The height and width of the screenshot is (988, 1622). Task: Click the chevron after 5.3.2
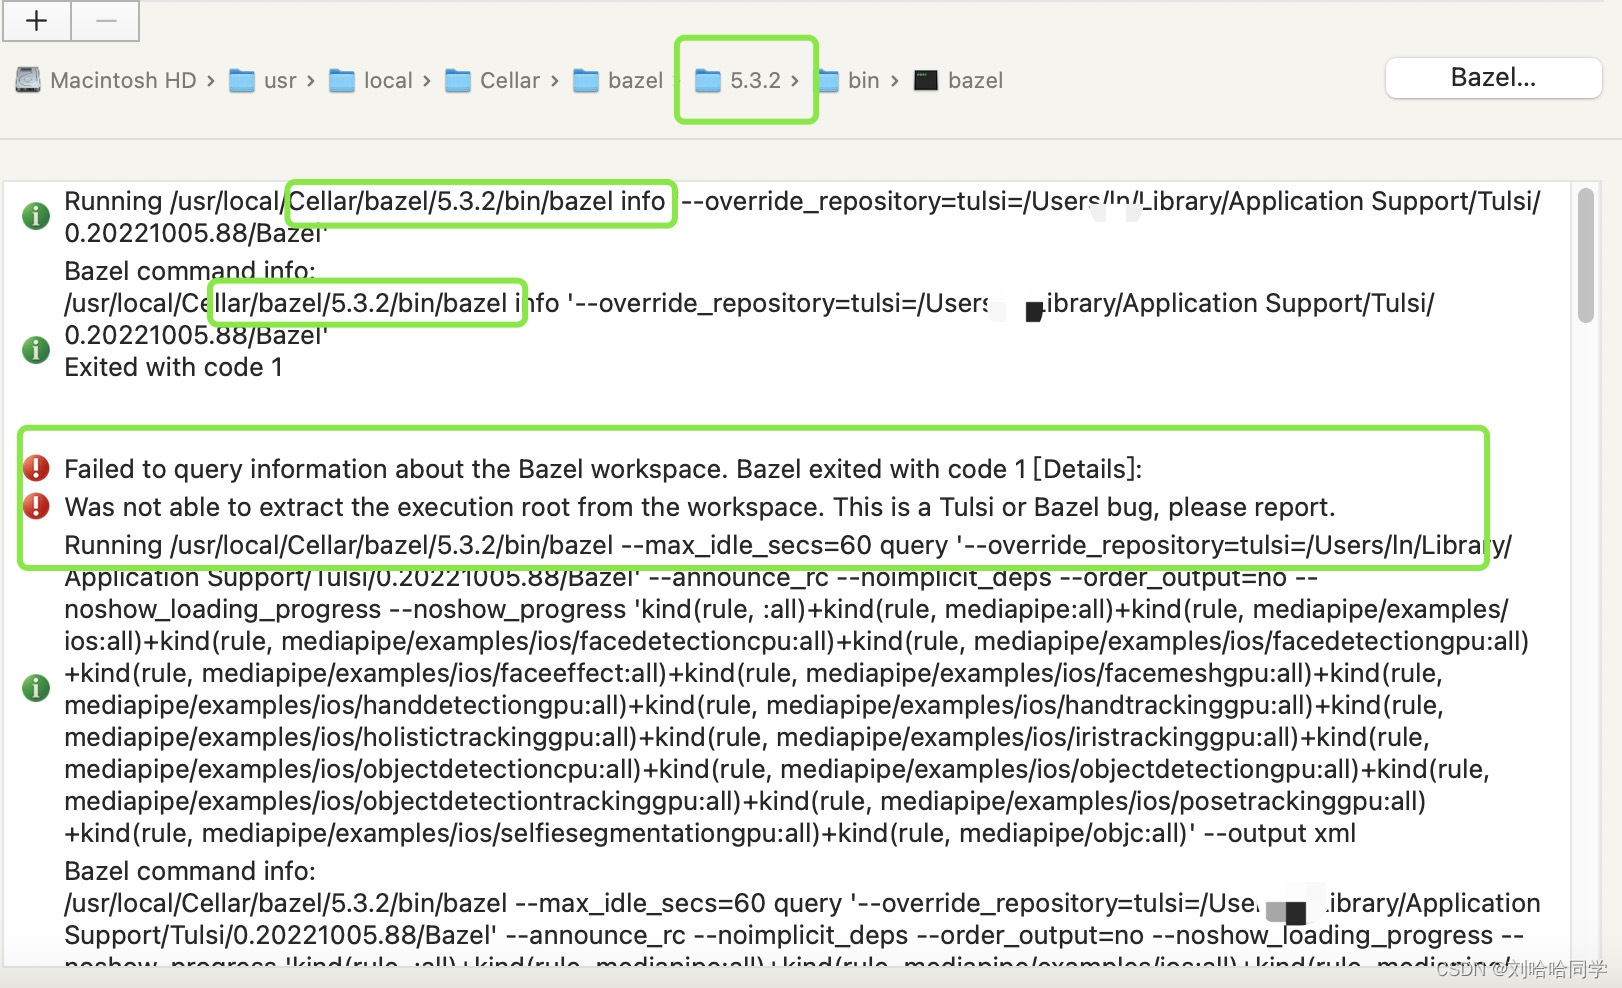pos(794,80)
